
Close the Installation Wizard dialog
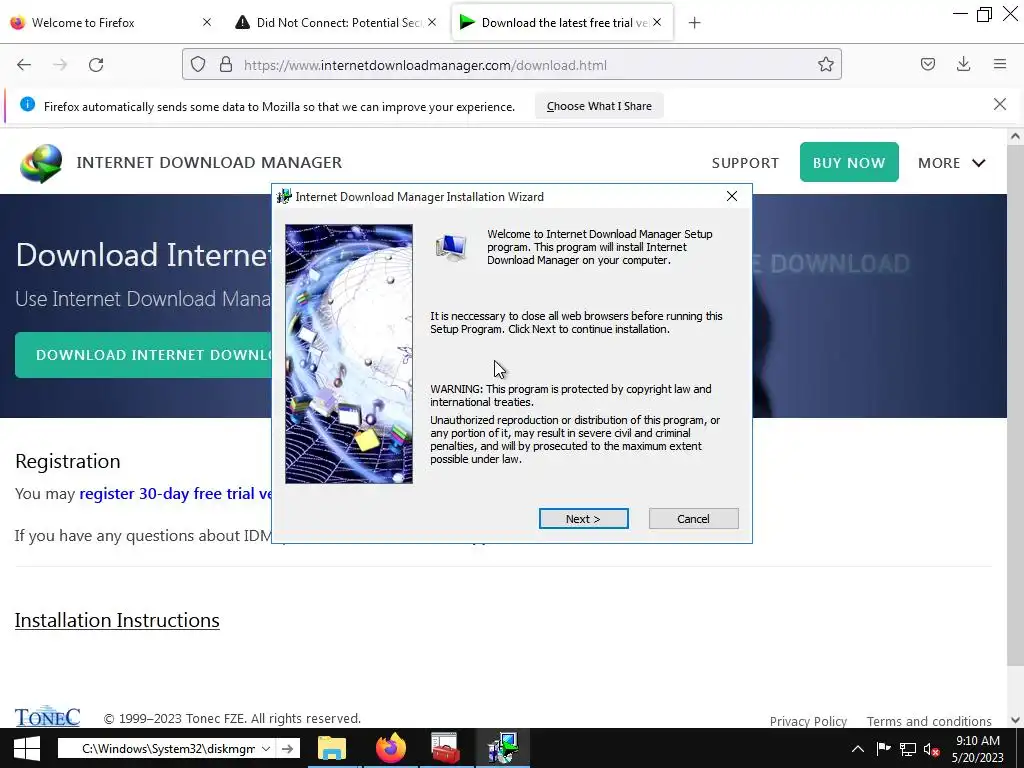[731, 197]
